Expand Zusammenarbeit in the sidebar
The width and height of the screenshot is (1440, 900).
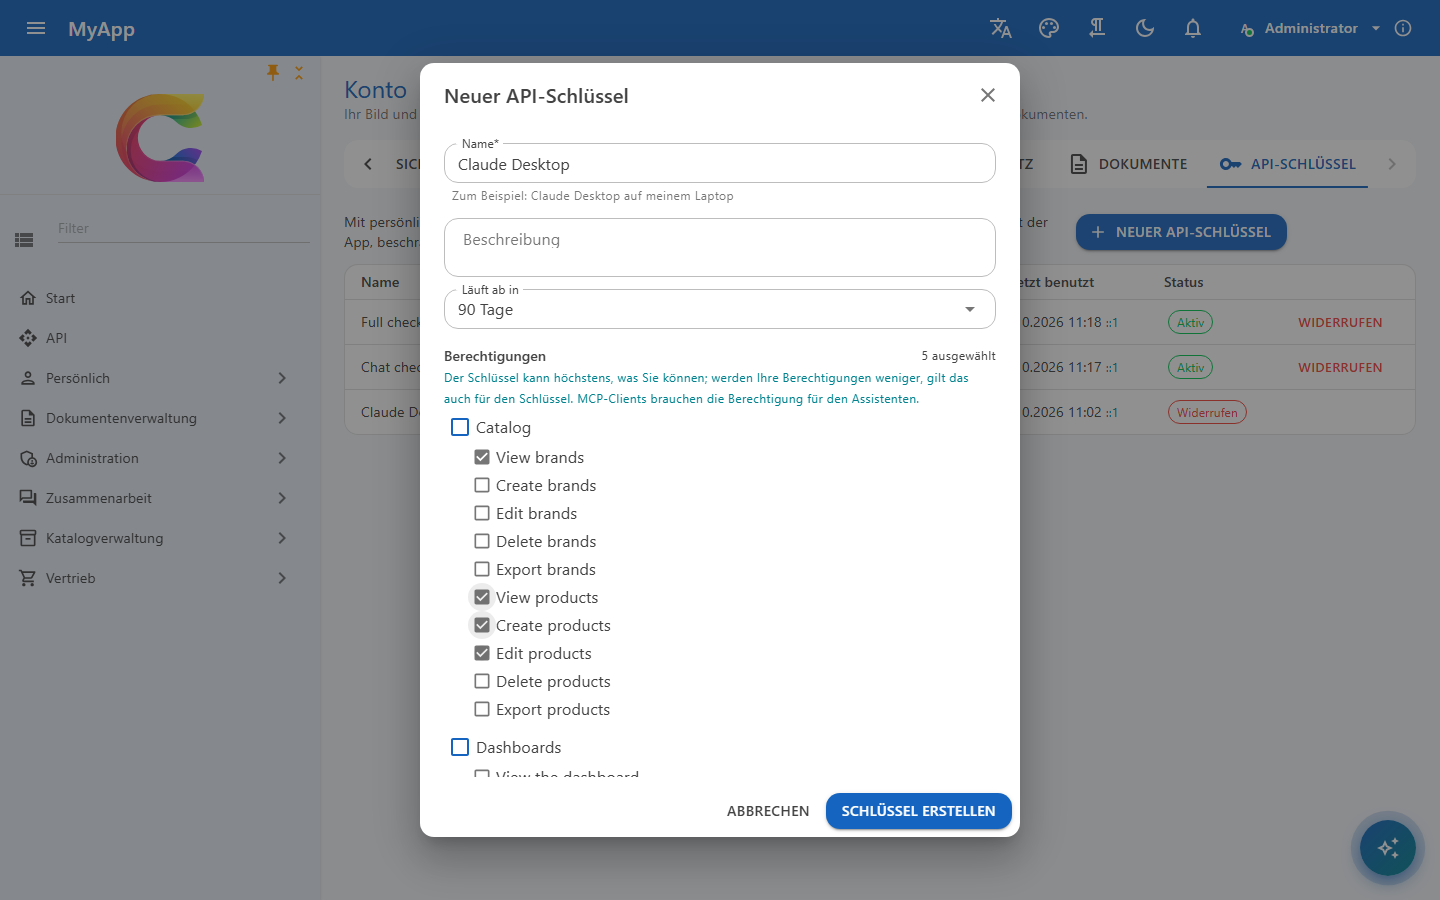(160, 498)
